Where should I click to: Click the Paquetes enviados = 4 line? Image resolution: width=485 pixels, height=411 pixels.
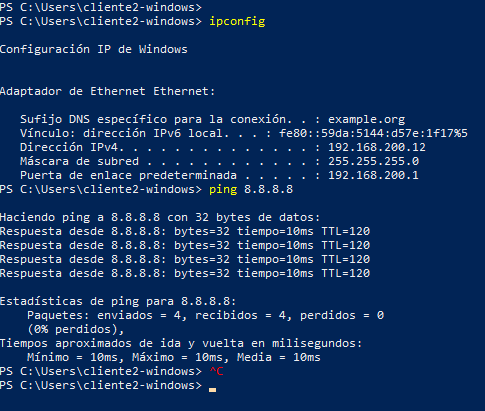205,315
